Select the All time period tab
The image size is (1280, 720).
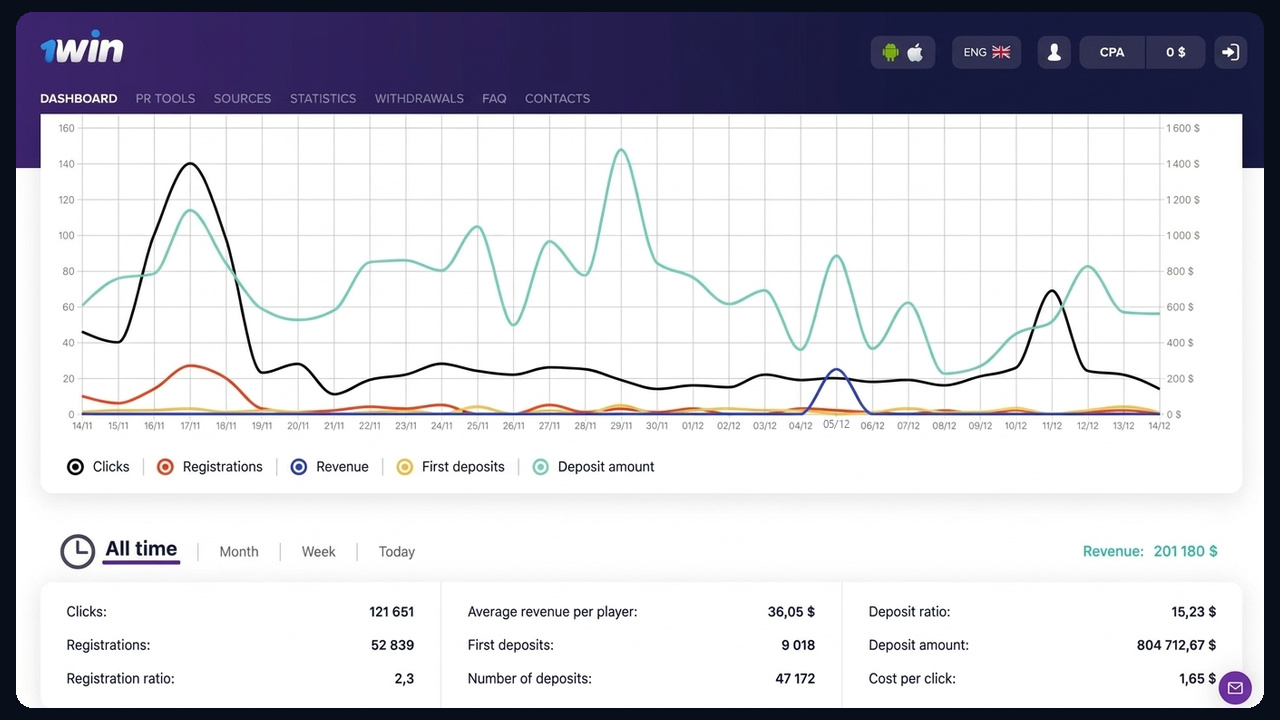pyautogui.click(x=141, y=549)
